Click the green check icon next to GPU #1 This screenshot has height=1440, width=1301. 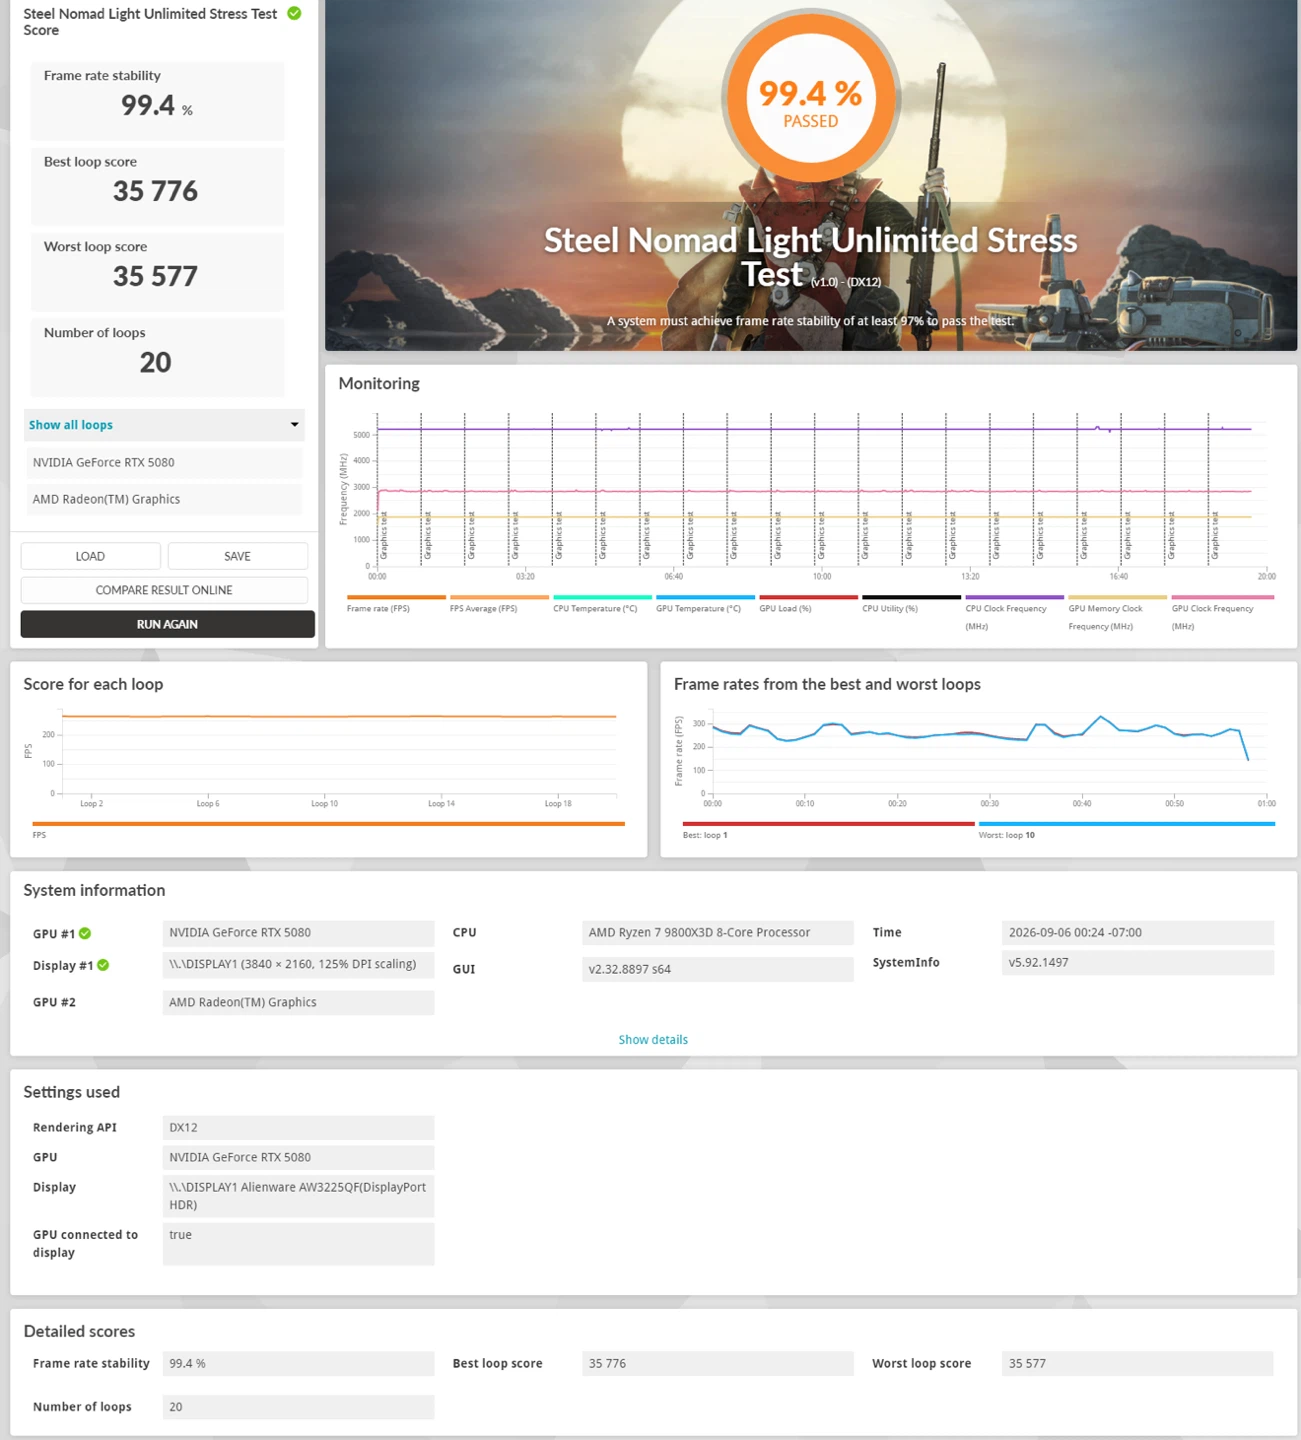[x=85, y=934]
